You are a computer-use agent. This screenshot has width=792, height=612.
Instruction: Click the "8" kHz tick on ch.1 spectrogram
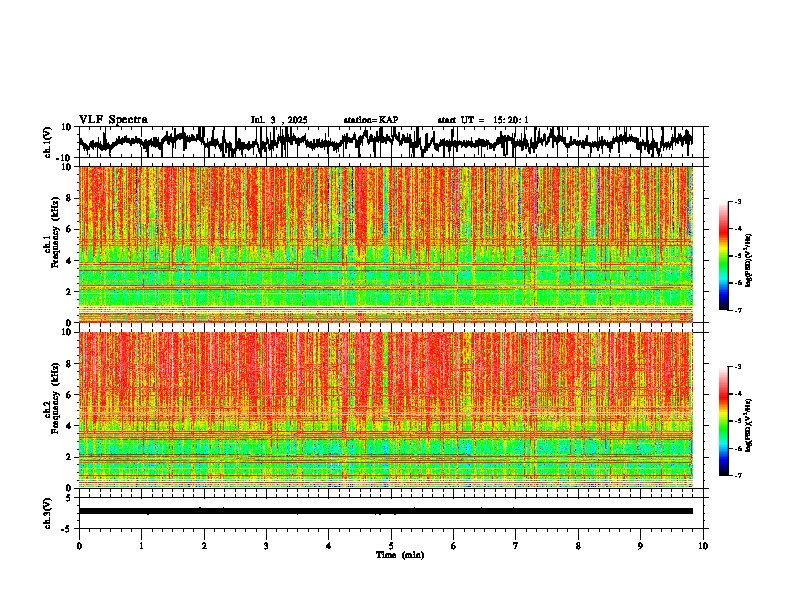pos(69,198)
